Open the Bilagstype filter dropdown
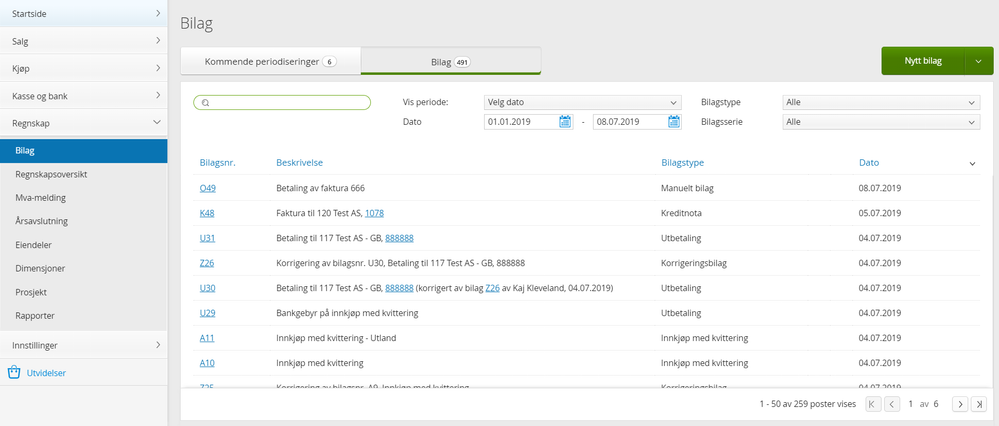The width and height of the screenshot is (999, 426). (x=881, y=102)
